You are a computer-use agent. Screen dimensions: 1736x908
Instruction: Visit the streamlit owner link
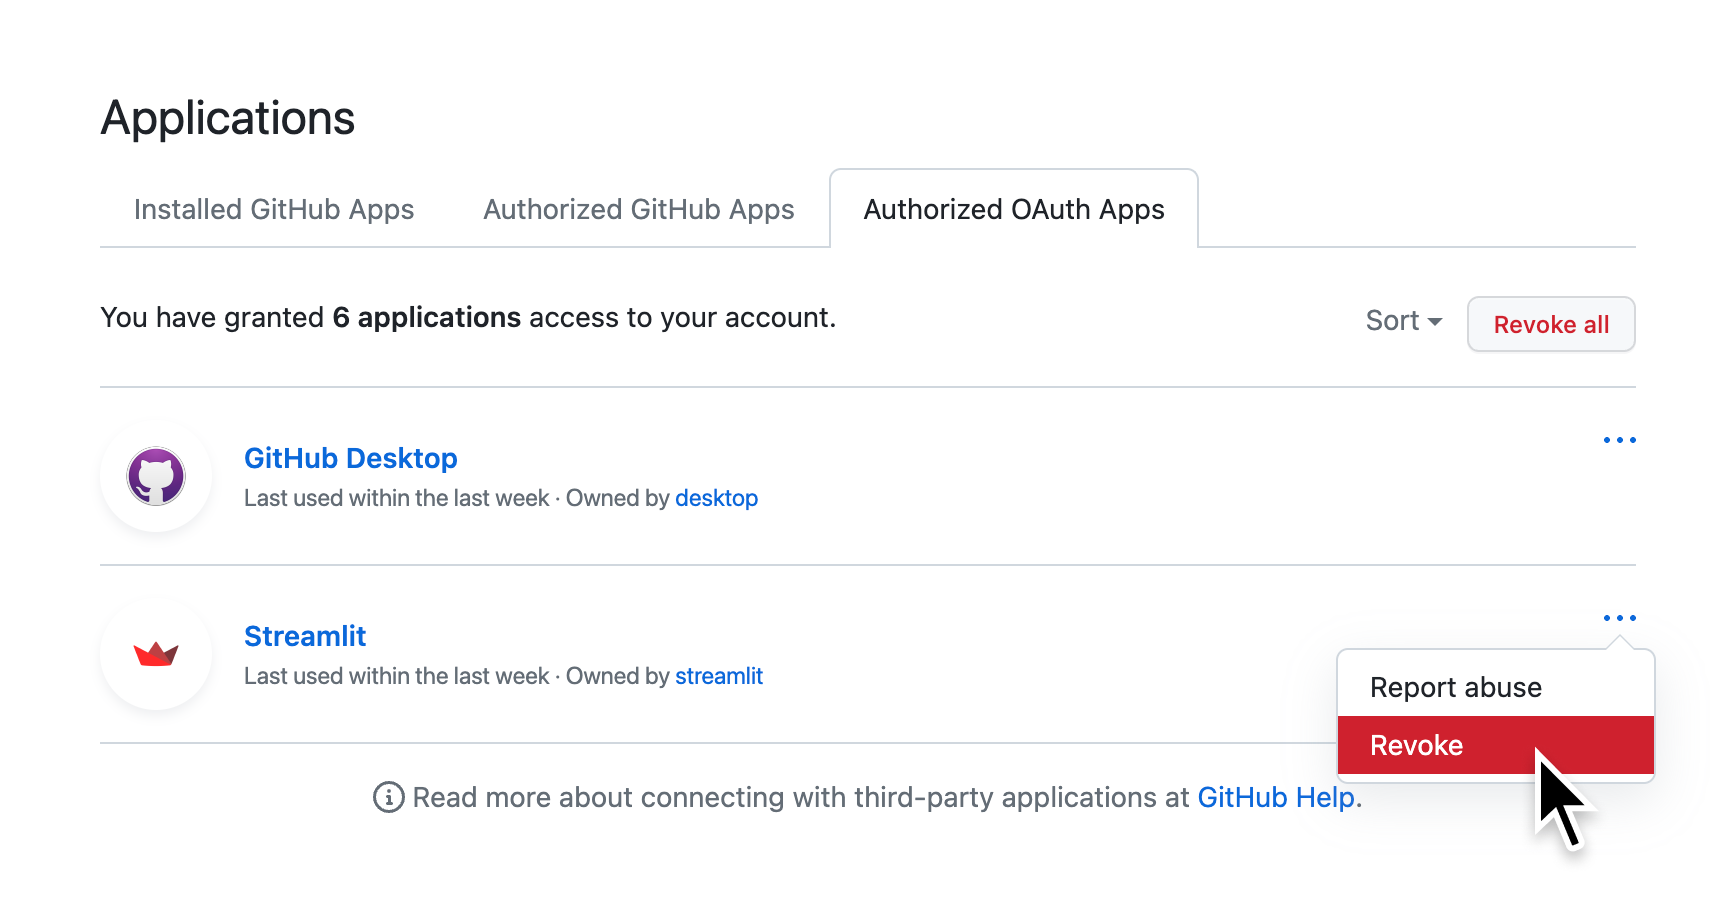(719, 676)
